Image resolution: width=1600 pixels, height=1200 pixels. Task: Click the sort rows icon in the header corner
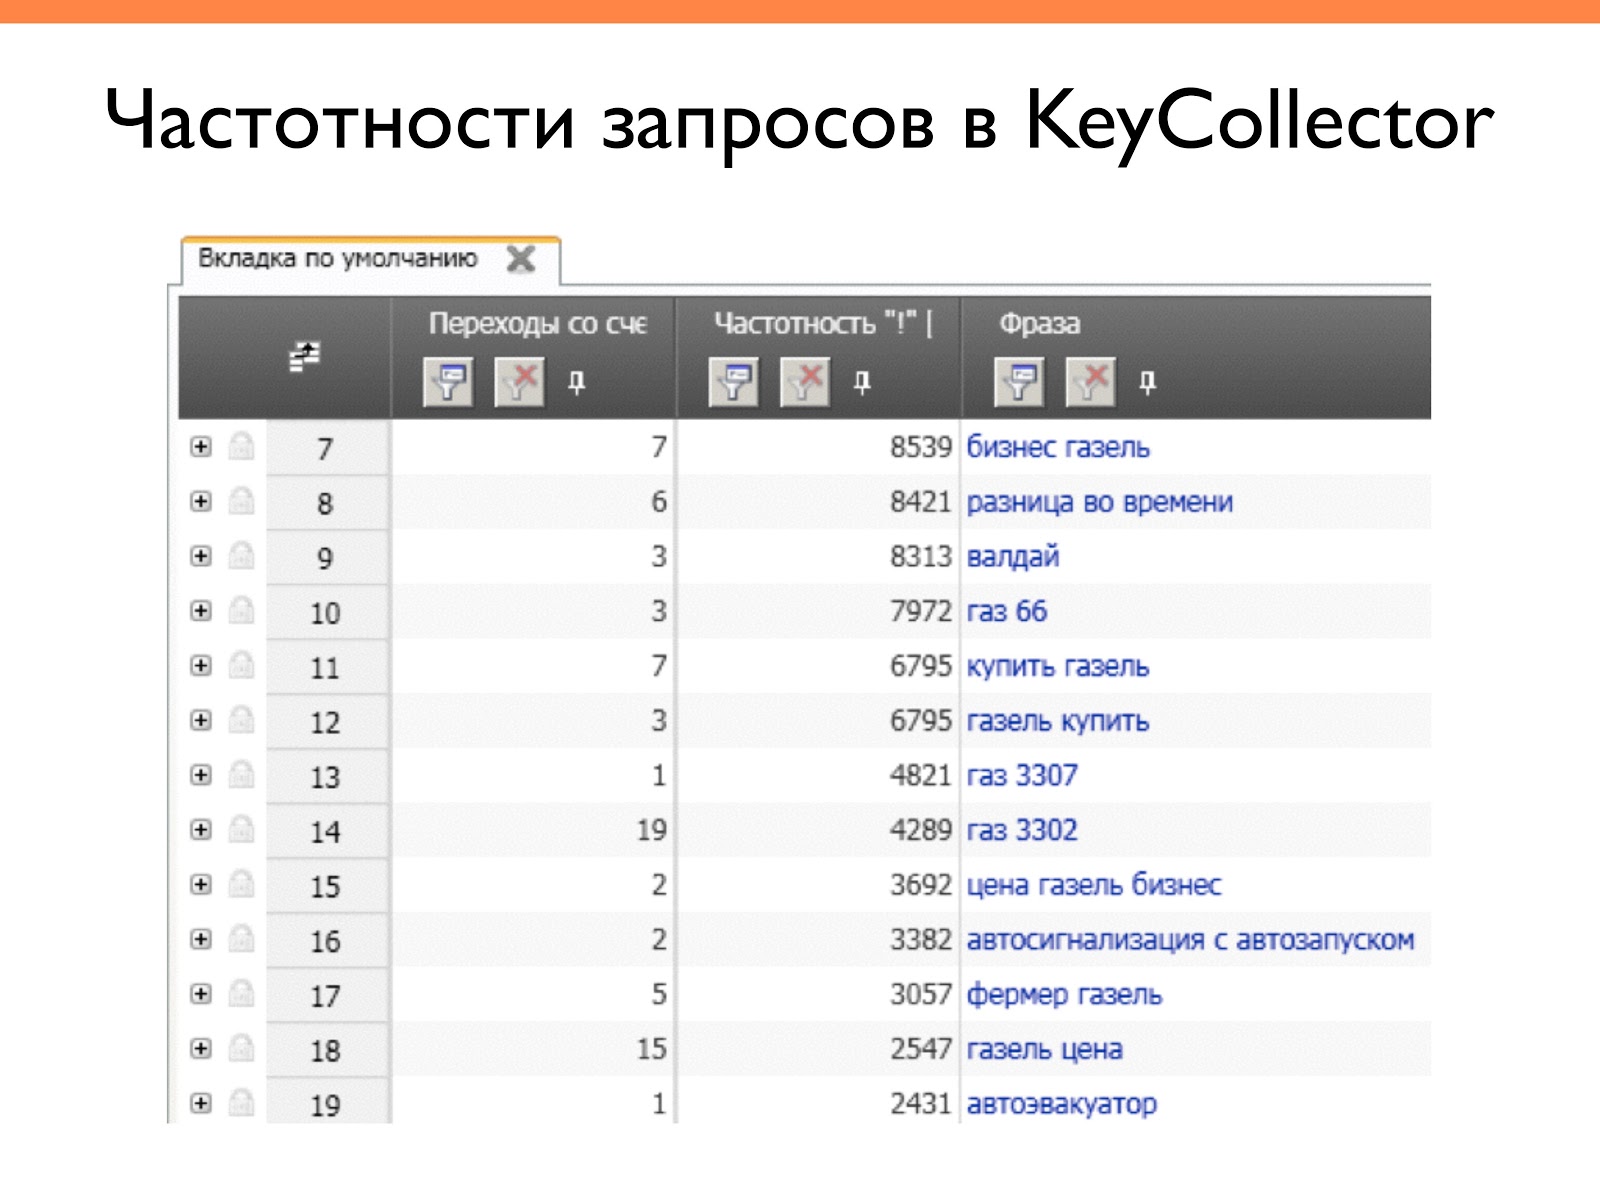[304, 357]
